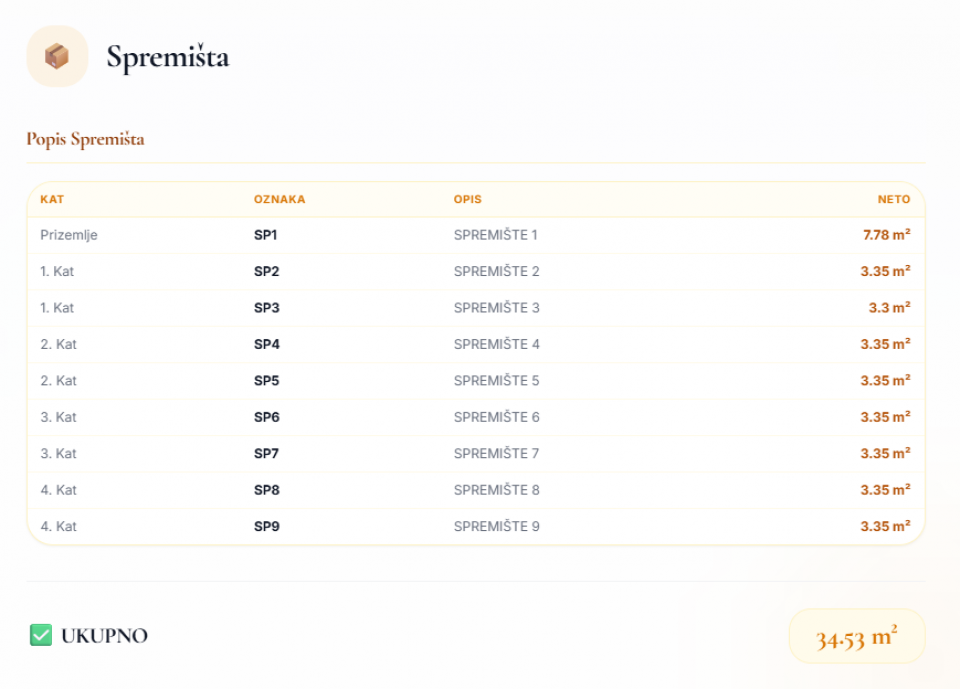Click the 3.35 m² value in the SP2 row
Viewport: 960px width, 689px height.
click(885, 271)
